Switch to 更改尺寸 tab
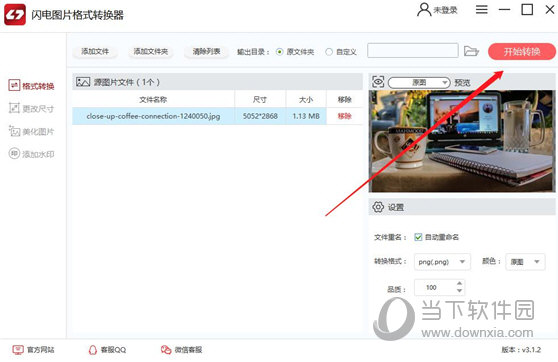Viewport: 558px width, 362px height. (x=31, y=108)
